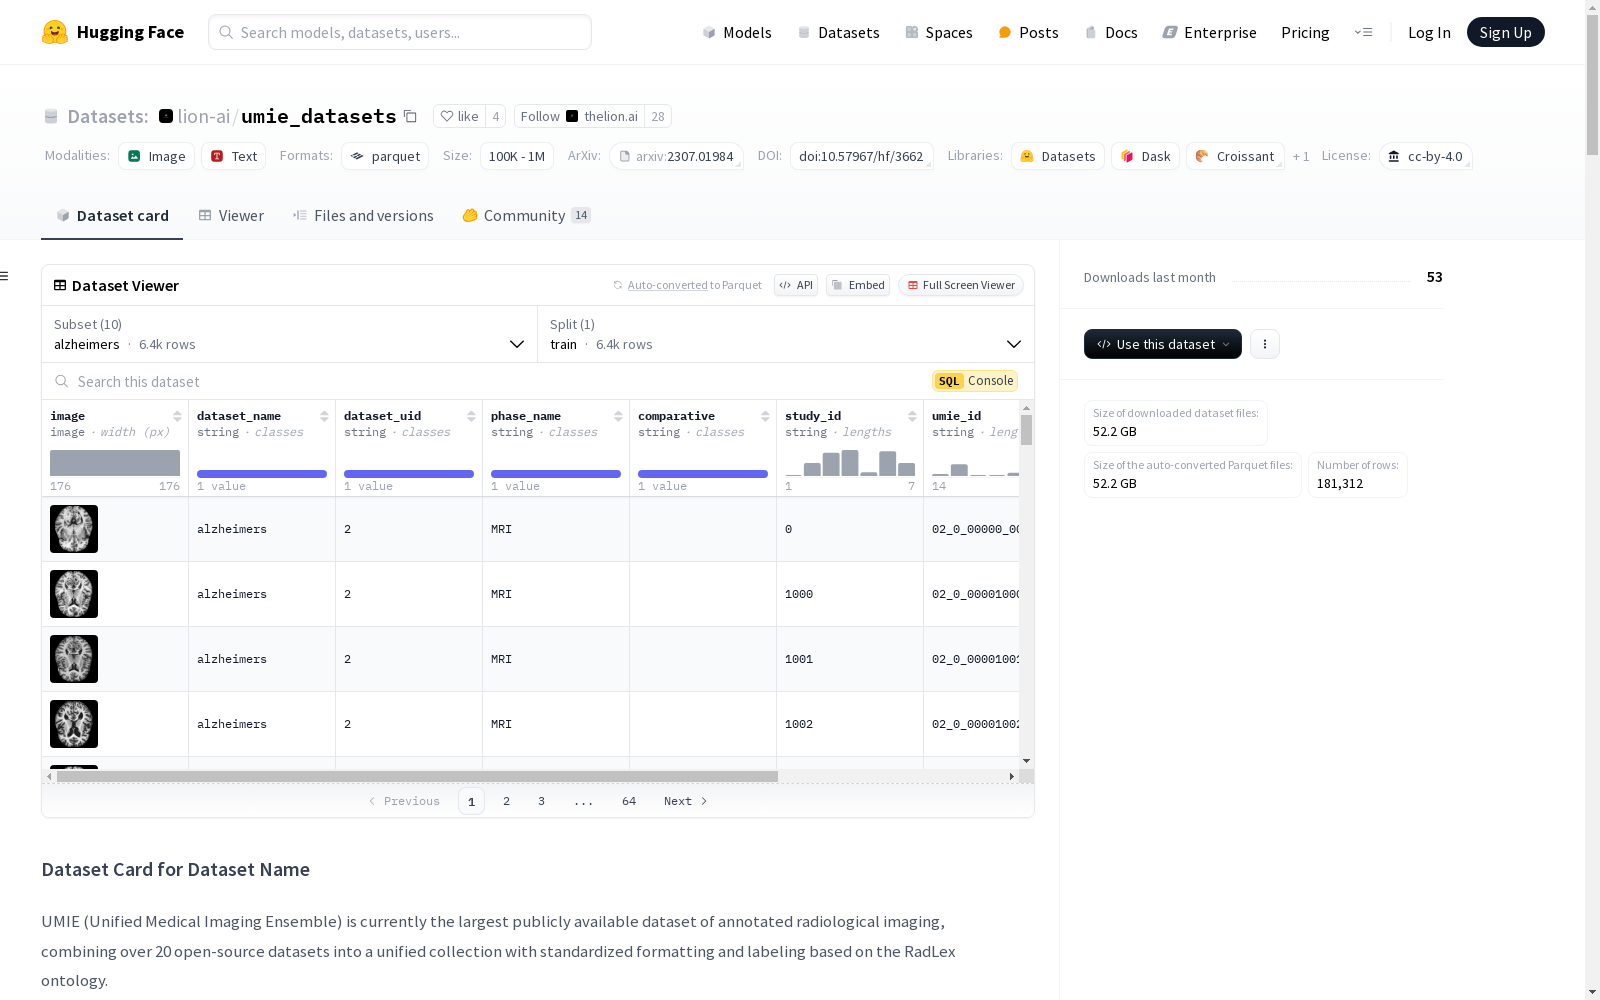Open the Enterprise menu item
Image resolution: width=1600 pixels, height=1000 pixels.
pyautogui.click(x=1210, y=32)
